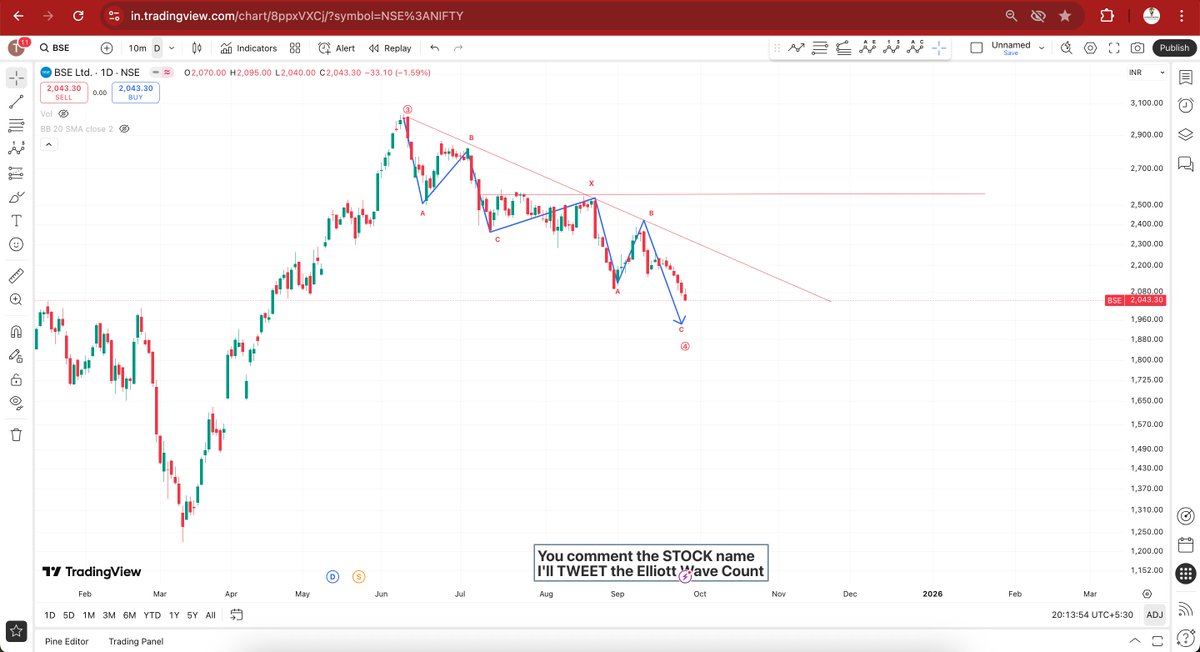The width and height of the screenshot is (1200, 652).
Task: Open the Indicators dialog
Action: [x=248, y=48]
